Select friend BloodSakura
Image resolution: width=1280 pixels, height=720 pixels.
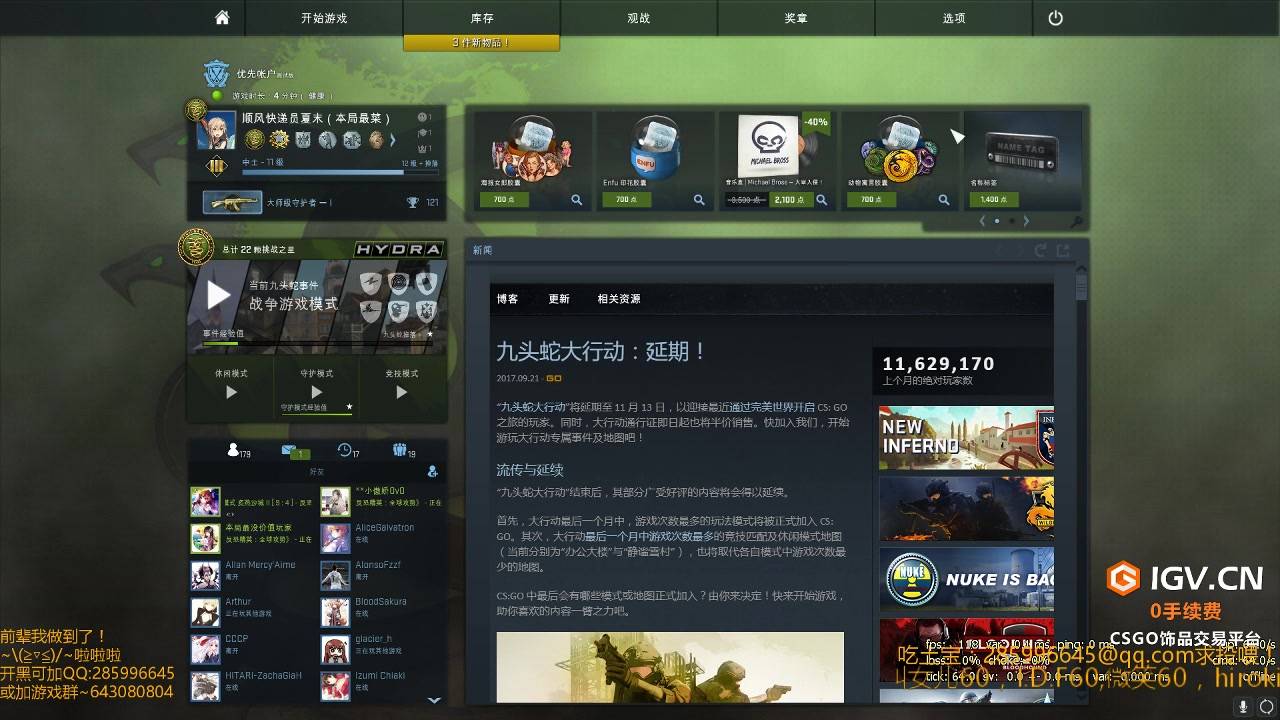pyautogui.click(x=383, y=613)
